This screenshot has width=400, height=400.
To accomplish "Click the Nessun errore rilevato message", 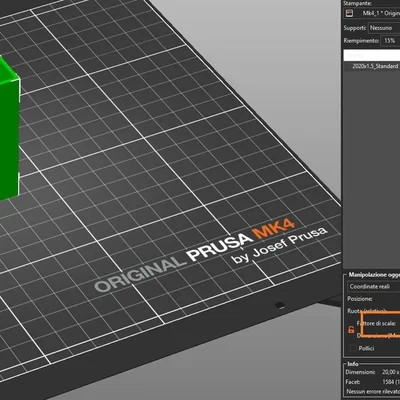I will pos(373,391).
